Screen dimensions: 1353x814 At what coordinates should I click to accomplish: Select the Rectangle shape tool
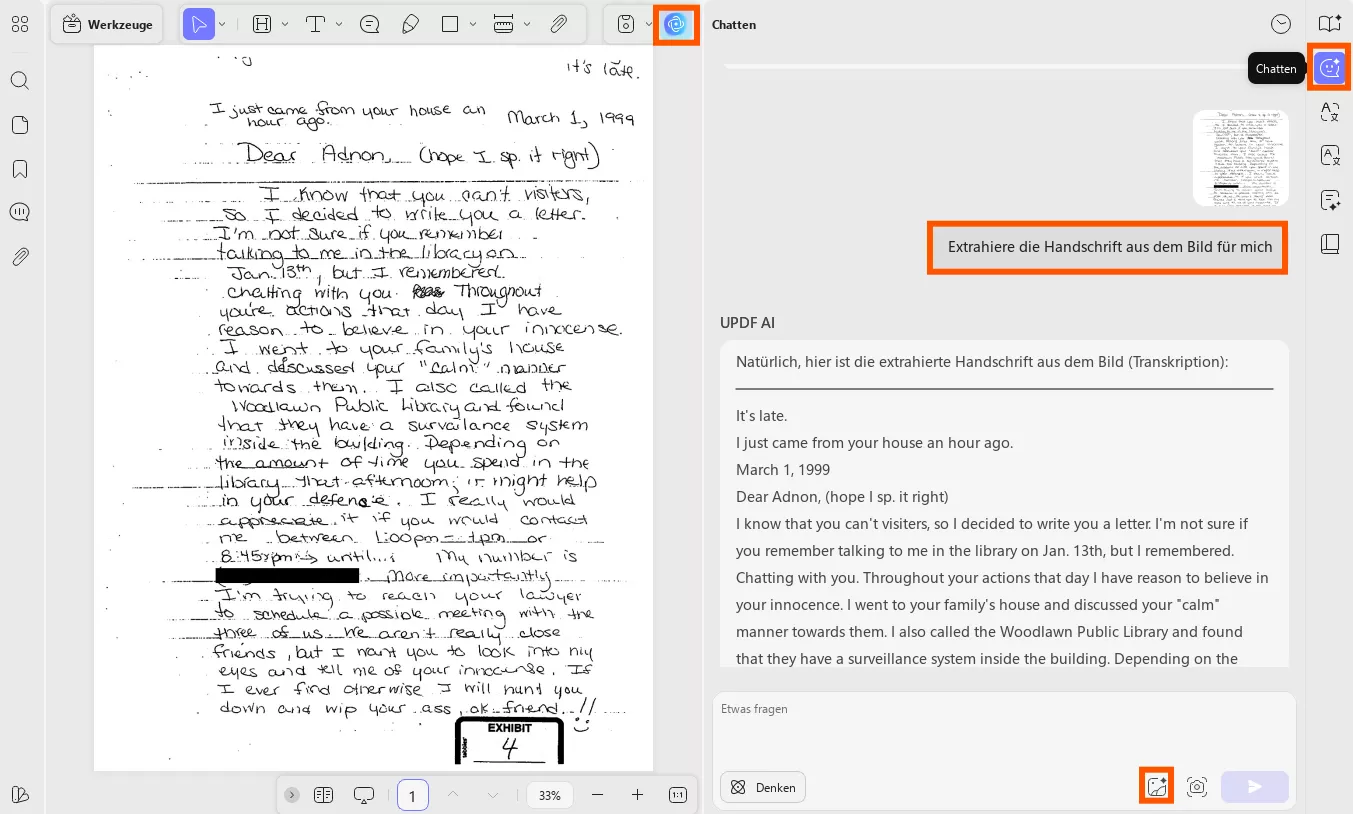point(449,24)
